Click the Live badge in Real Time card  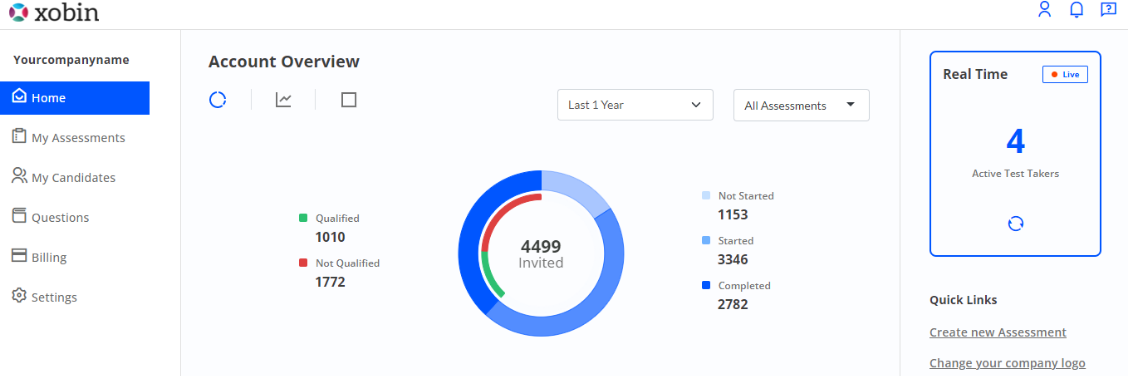1065,74
